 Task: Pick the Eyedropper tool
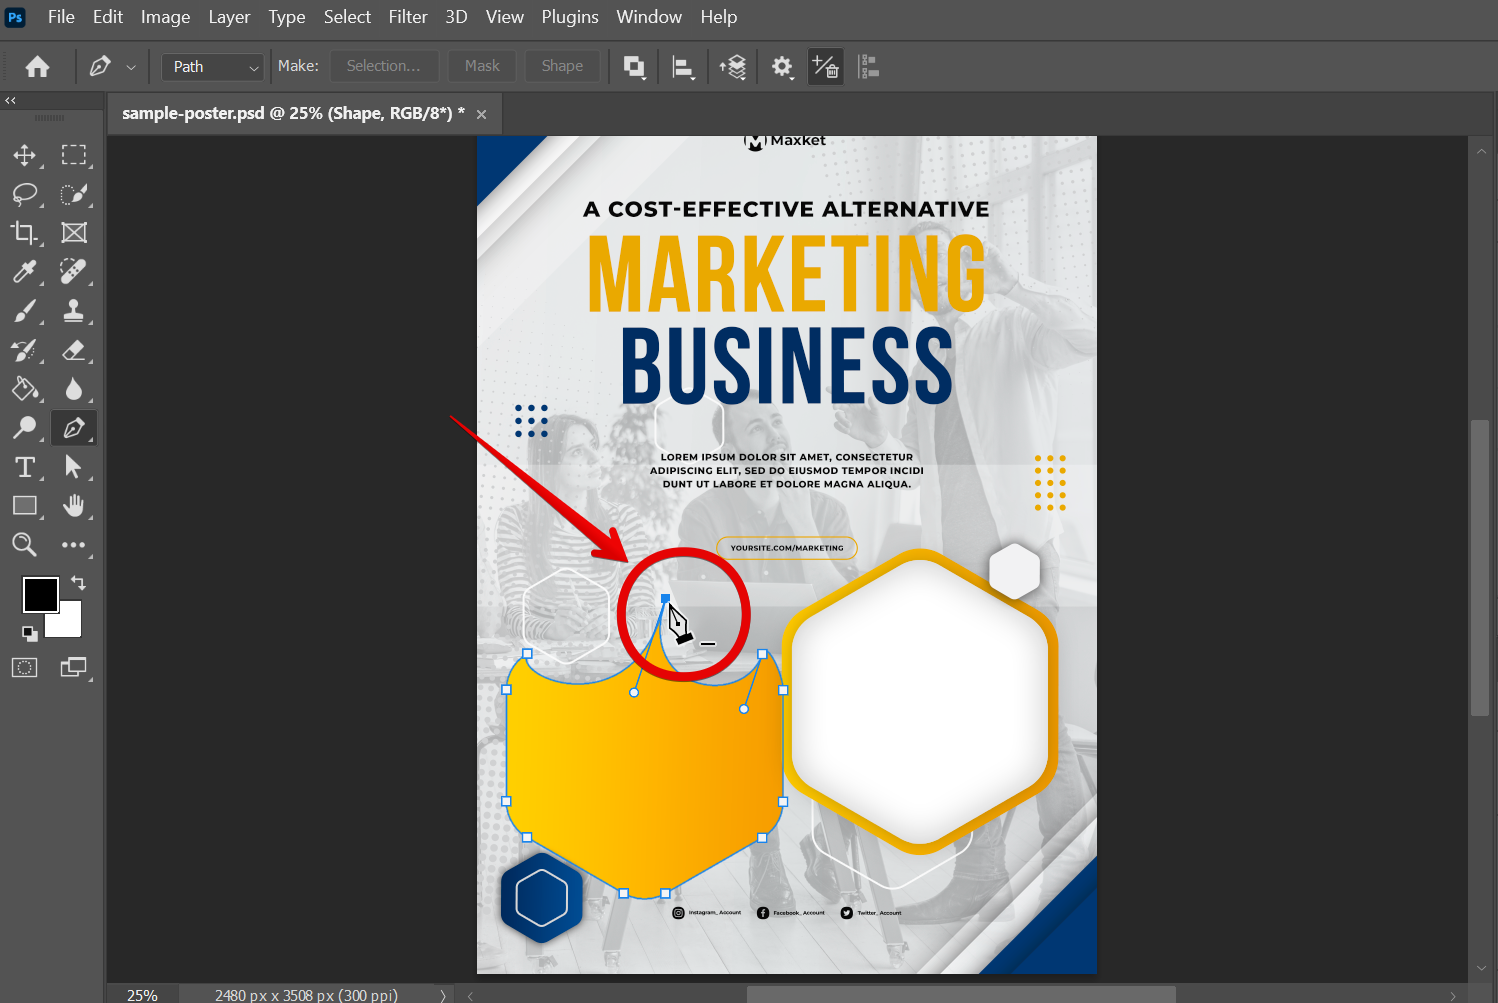click(24, 271)
